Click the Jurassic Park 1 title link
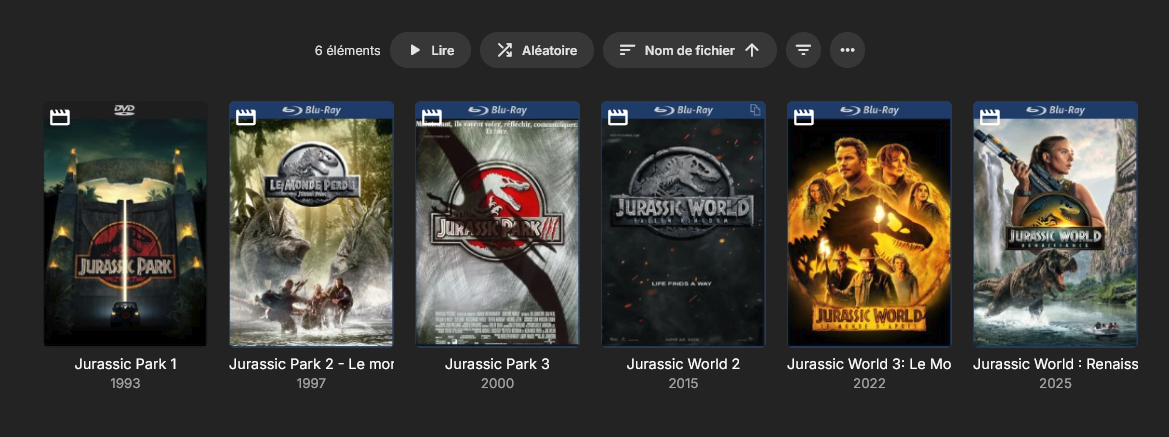 pos(125,364)
